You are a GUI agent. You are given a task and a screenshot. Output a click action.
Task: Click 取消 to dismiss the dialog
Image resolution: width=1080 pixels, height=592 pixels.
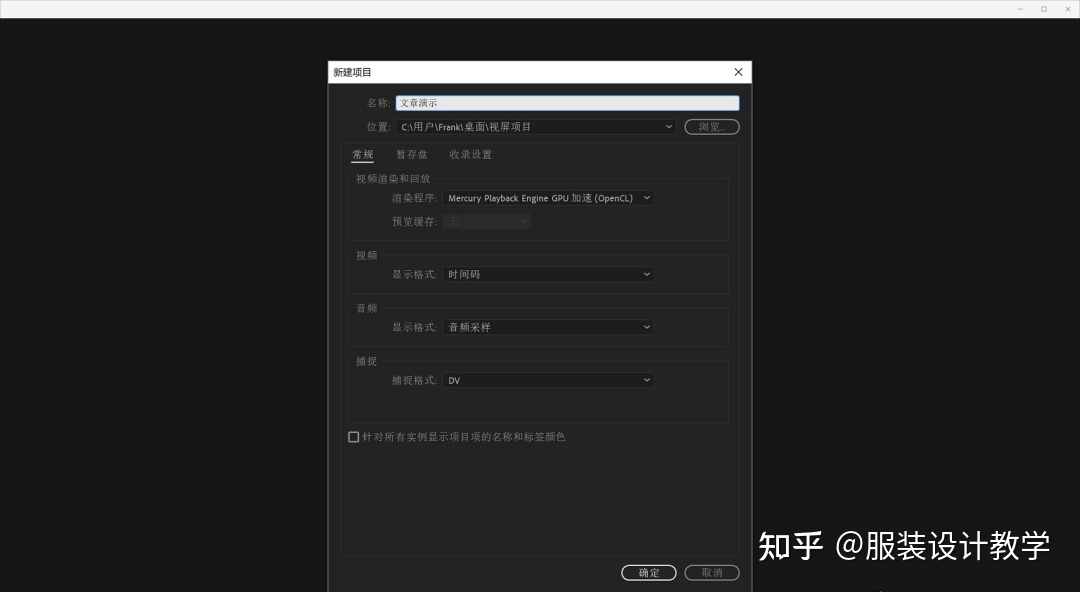coord(712,572)
